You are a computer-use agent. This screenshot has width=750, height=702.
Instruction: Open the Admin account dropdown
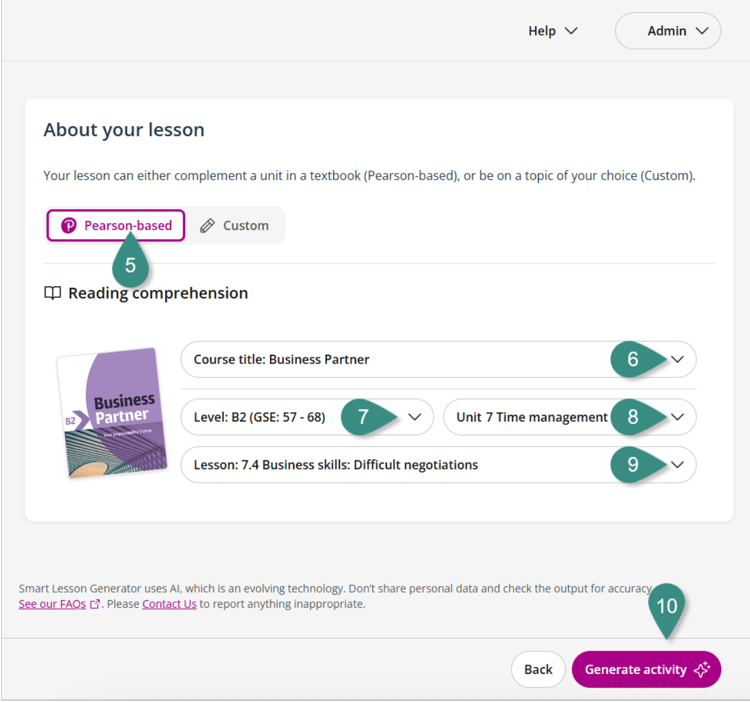click(668, 31)
